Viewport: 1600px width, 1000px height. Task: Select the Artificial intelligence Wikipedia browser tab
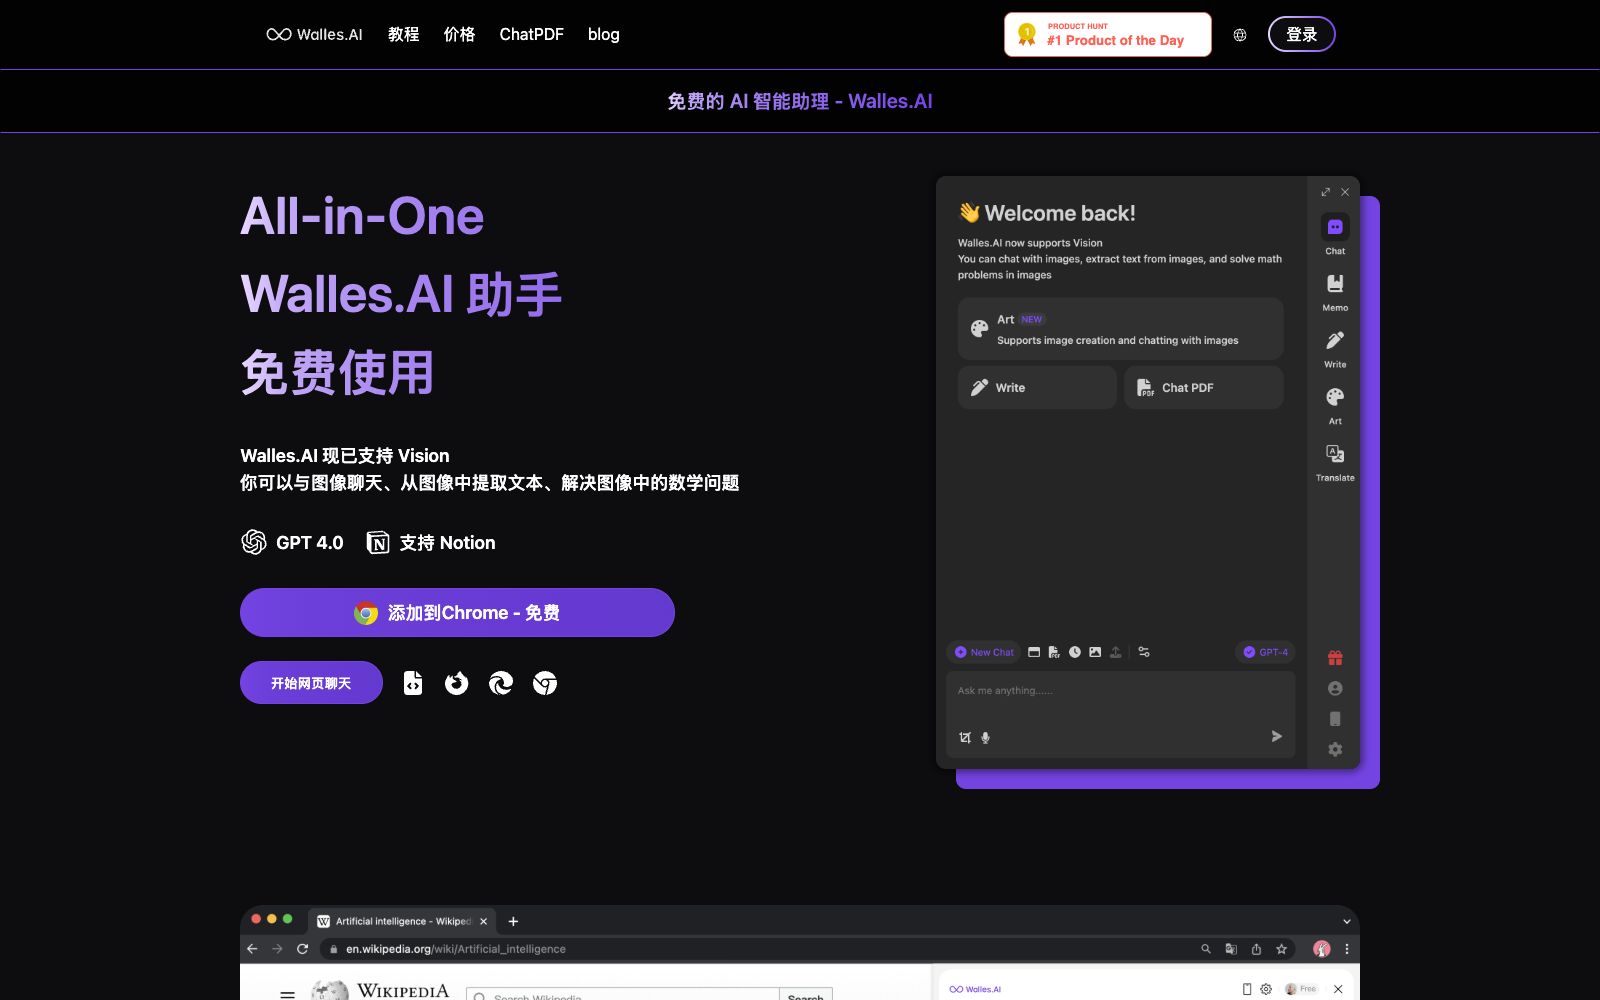pyautogui.click(x=403, y=921)
